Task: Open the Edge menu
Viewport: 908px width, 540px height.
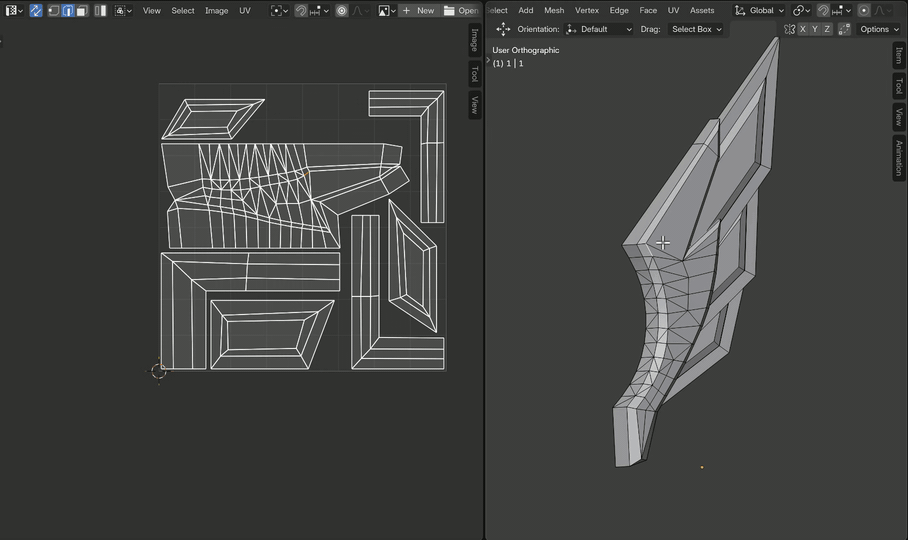Action: (619, 10)
